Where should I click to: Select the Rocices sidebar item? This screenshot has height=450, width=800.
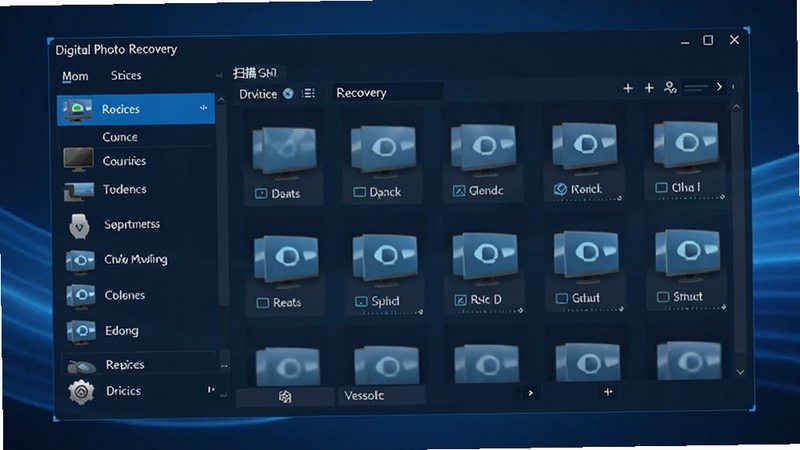136,109
